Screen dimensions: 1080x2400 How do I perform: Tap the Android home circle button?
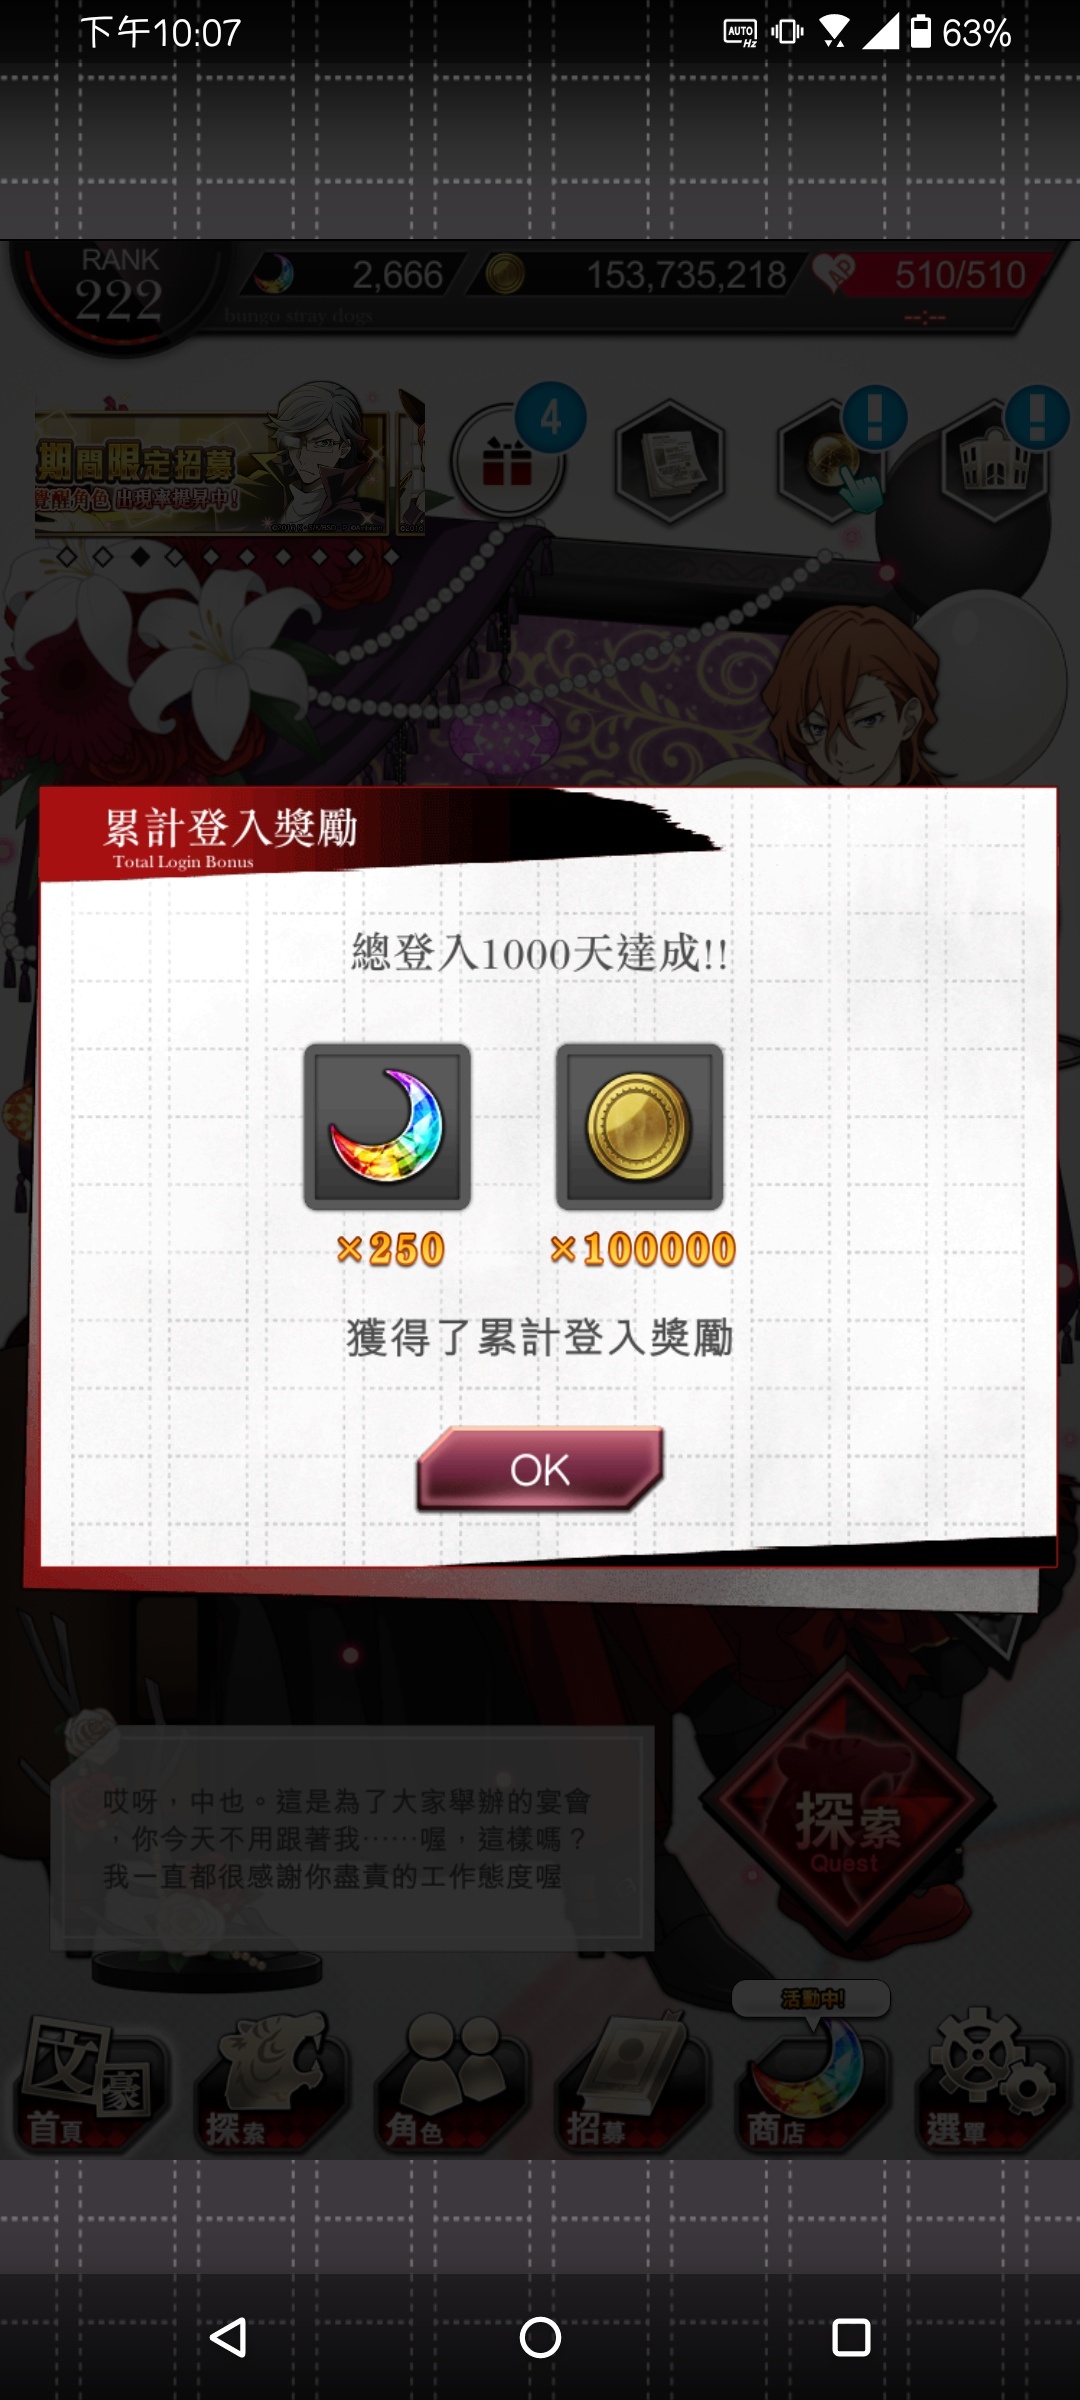(x=540, y=2338)
